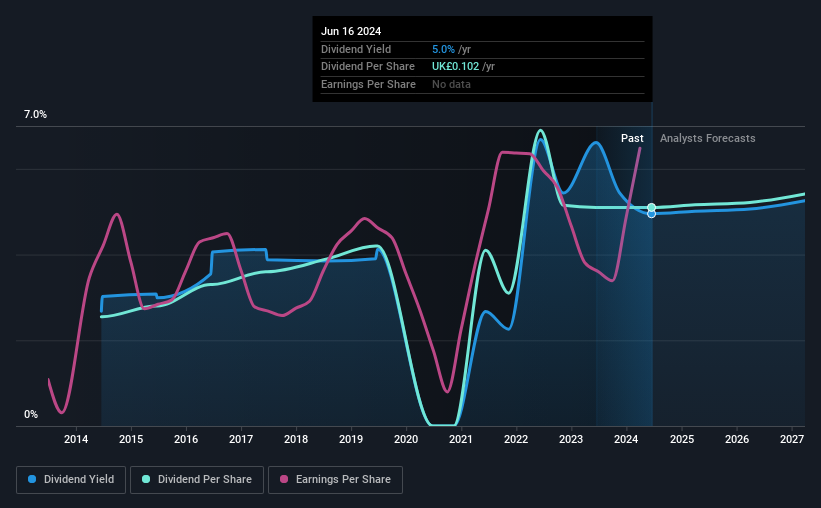Click the 2026 x-axis label

737,439
